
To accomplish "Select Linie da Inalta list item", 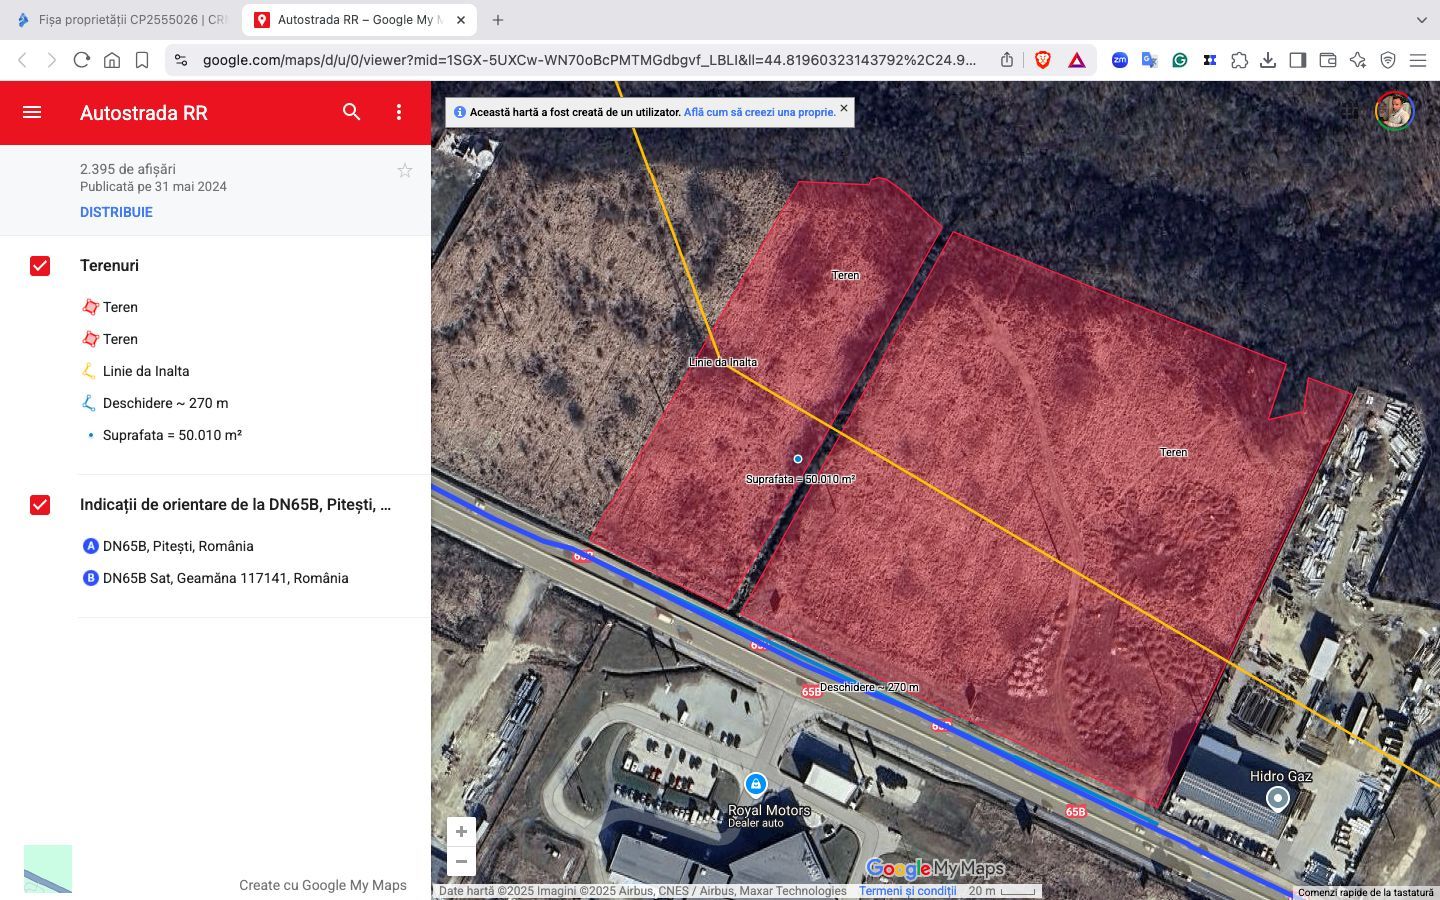I will [145, 371].
